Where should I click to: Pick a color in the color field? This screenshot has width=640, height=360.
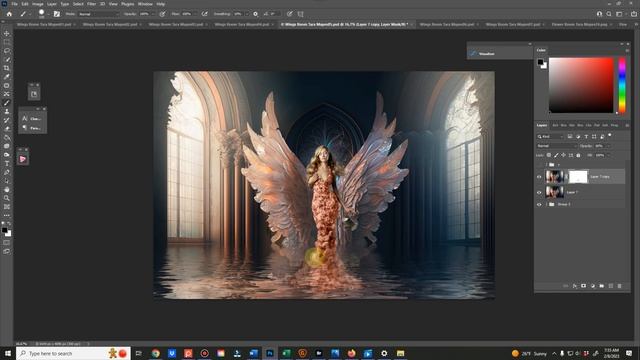click(581, 85)
